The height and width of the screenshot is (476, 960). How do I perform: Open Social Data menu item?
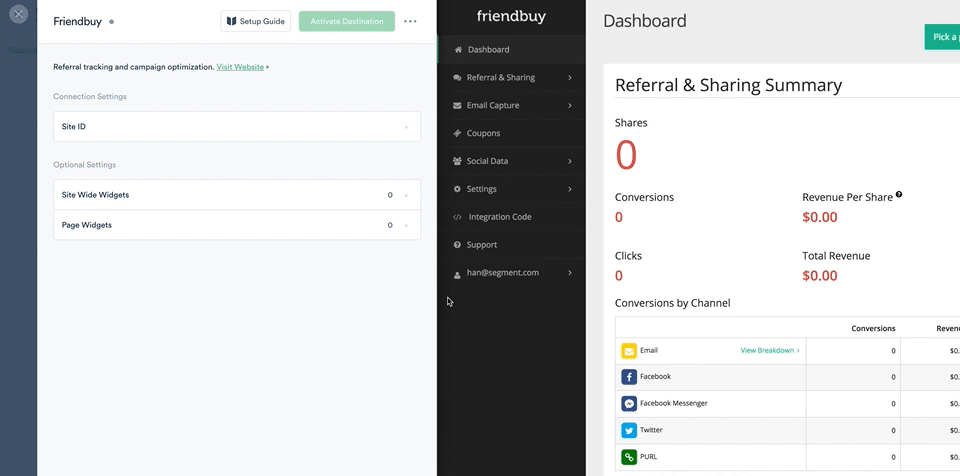click(511, 161)
